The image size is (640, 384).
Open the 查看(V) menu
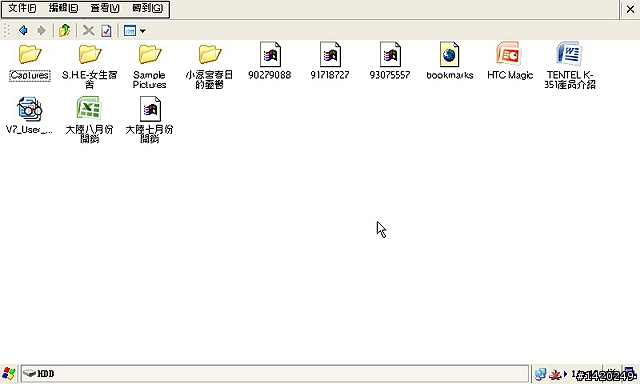click(105, 8)
